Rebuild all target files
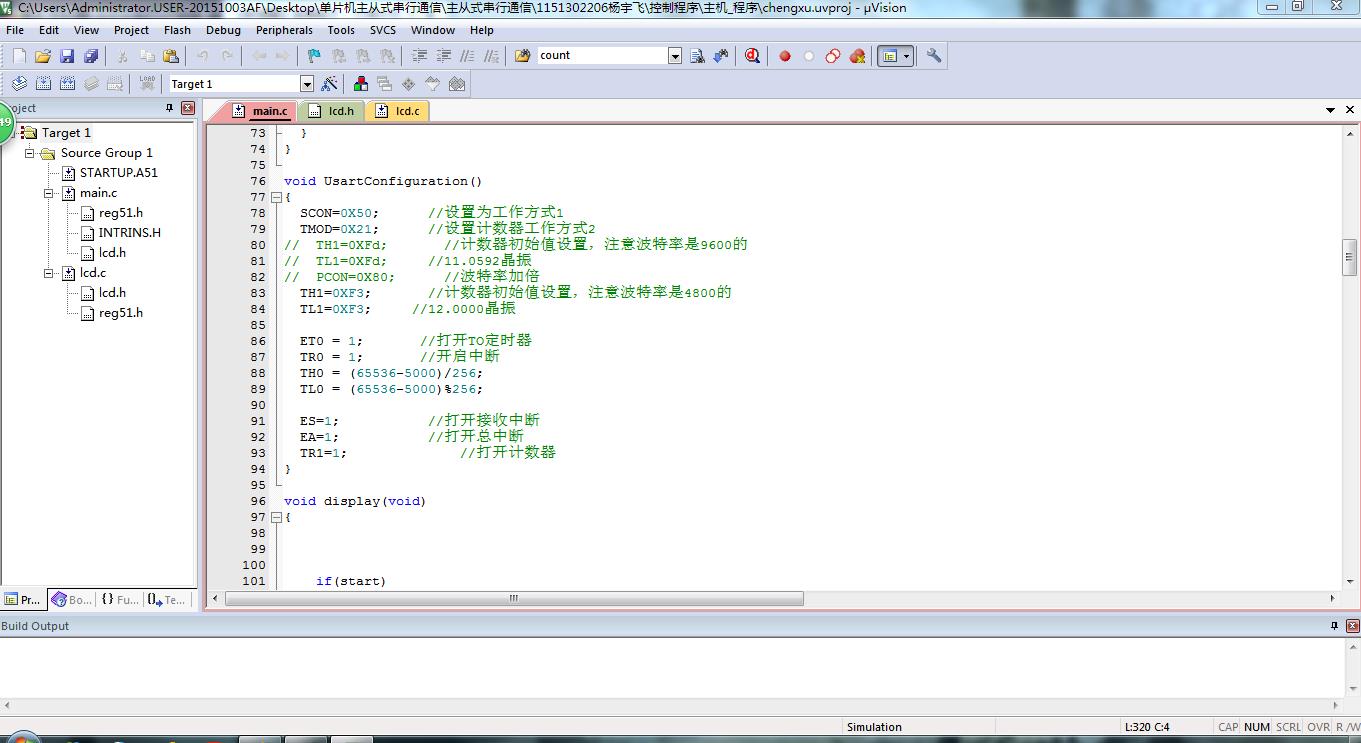The image size is (1361, 743). 67,84
